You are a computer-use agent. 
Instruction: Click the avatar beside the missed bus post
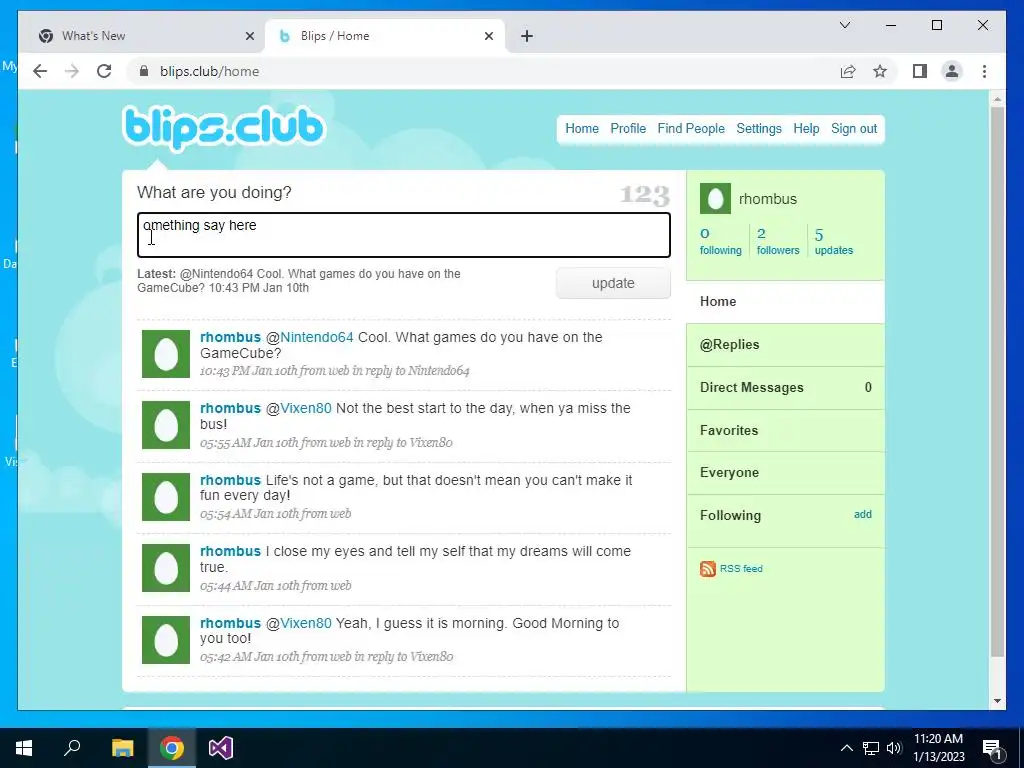(166, 425)
